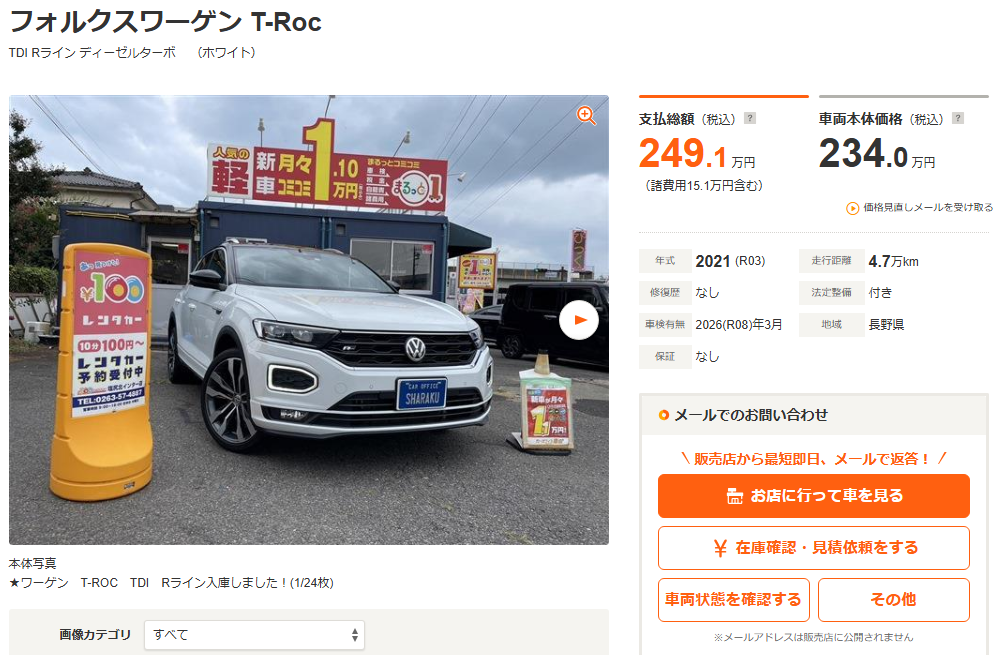
Task: Click the main T-Roc car photo
Action: click(x=309, y=320)
